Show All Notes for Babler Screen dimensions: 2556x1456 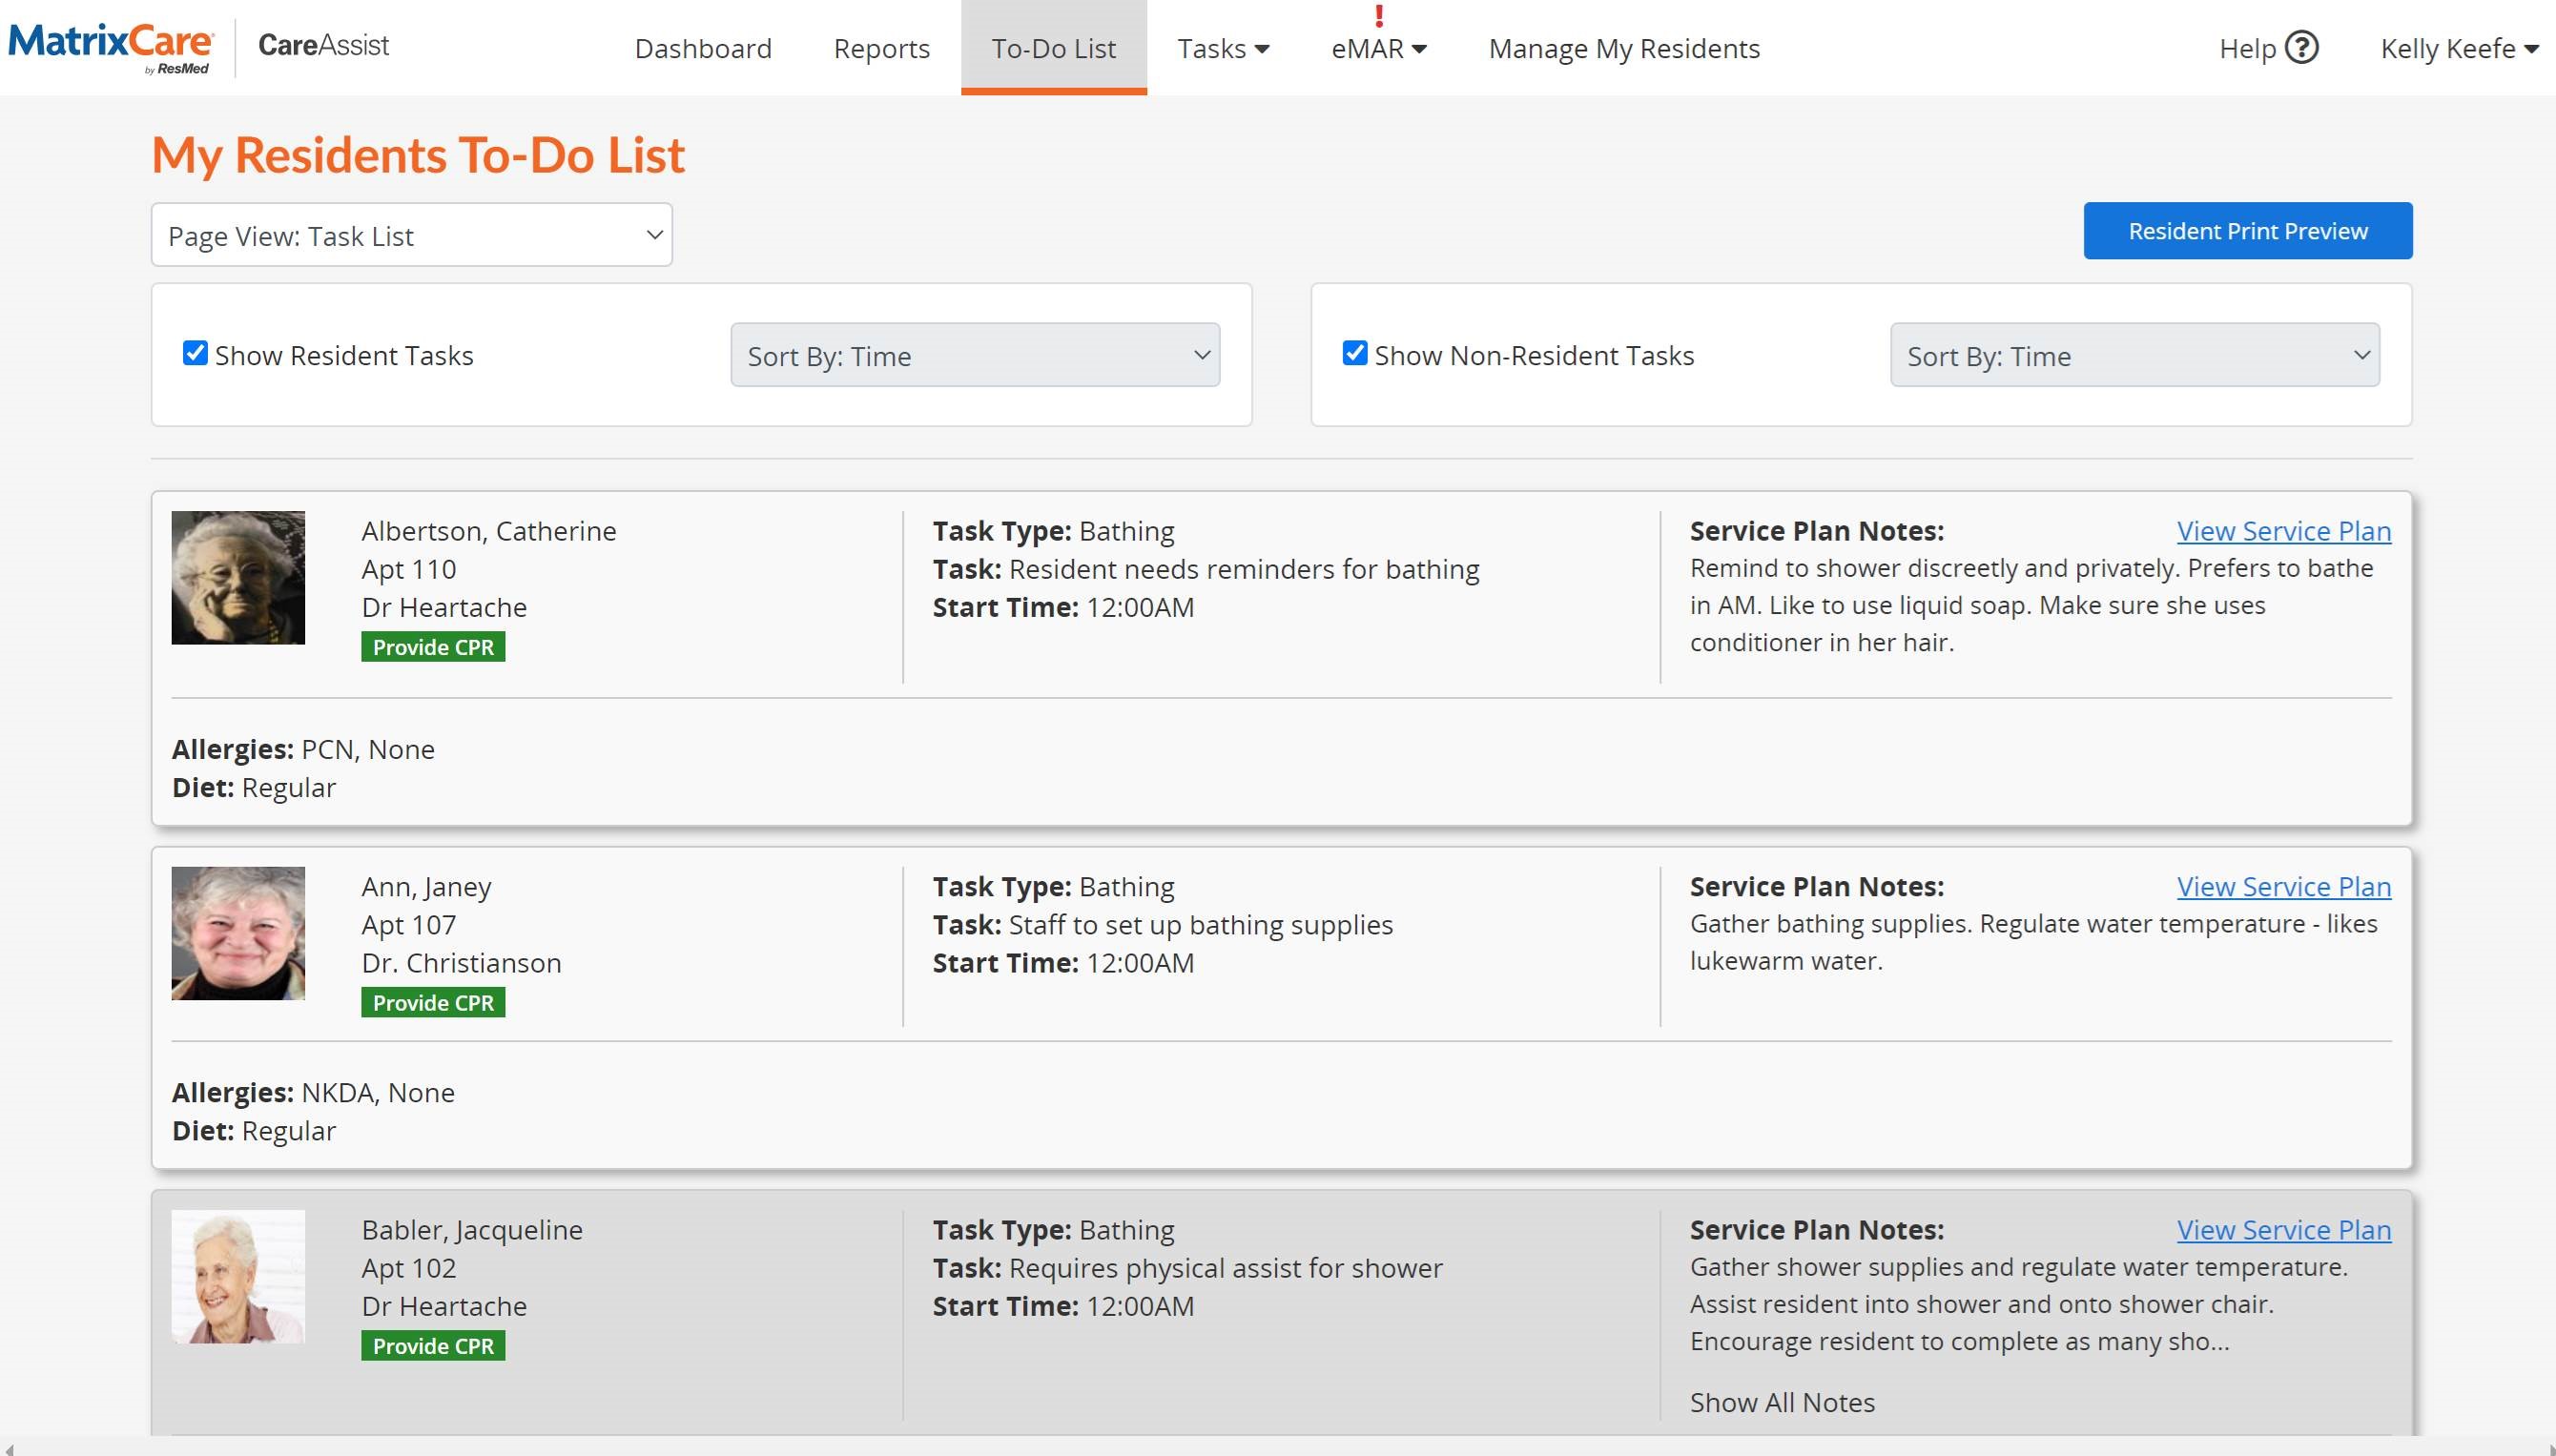coord(1781,1402)
